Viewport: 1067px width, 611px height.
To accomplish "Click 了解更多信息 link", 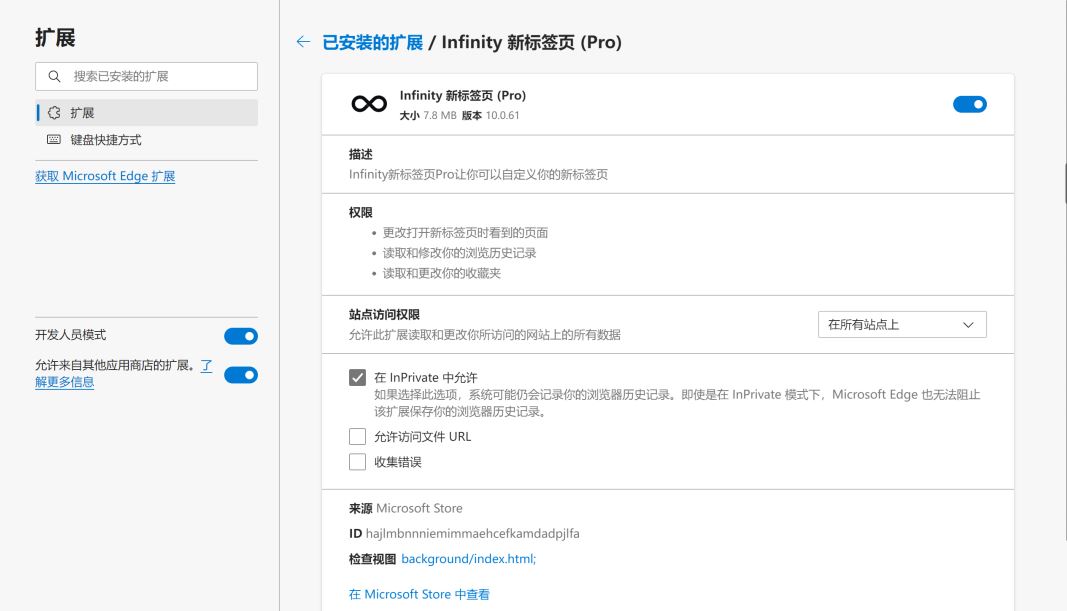I will point(64,382).
